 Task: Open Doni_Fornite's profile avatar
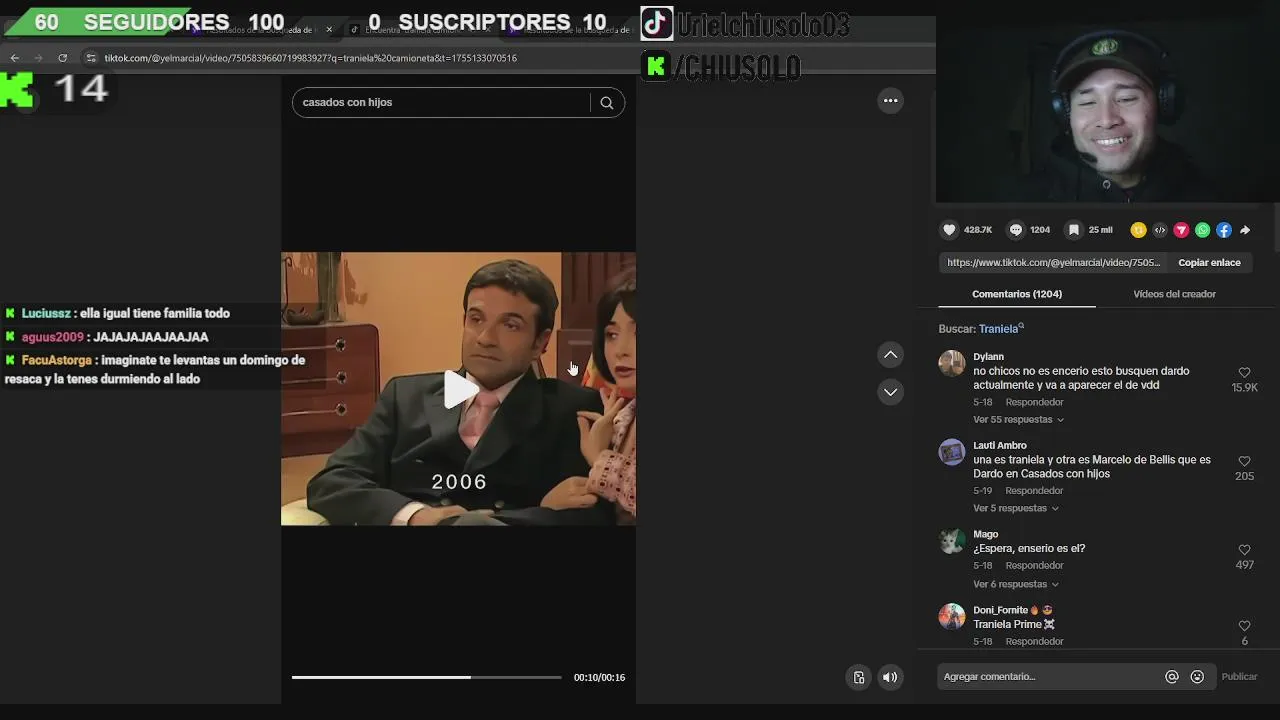[952, 616]
